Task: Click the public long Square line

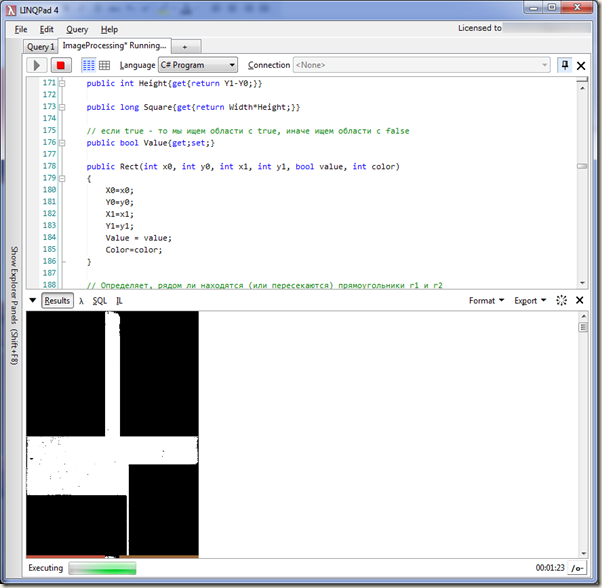Action: [193, 107]
